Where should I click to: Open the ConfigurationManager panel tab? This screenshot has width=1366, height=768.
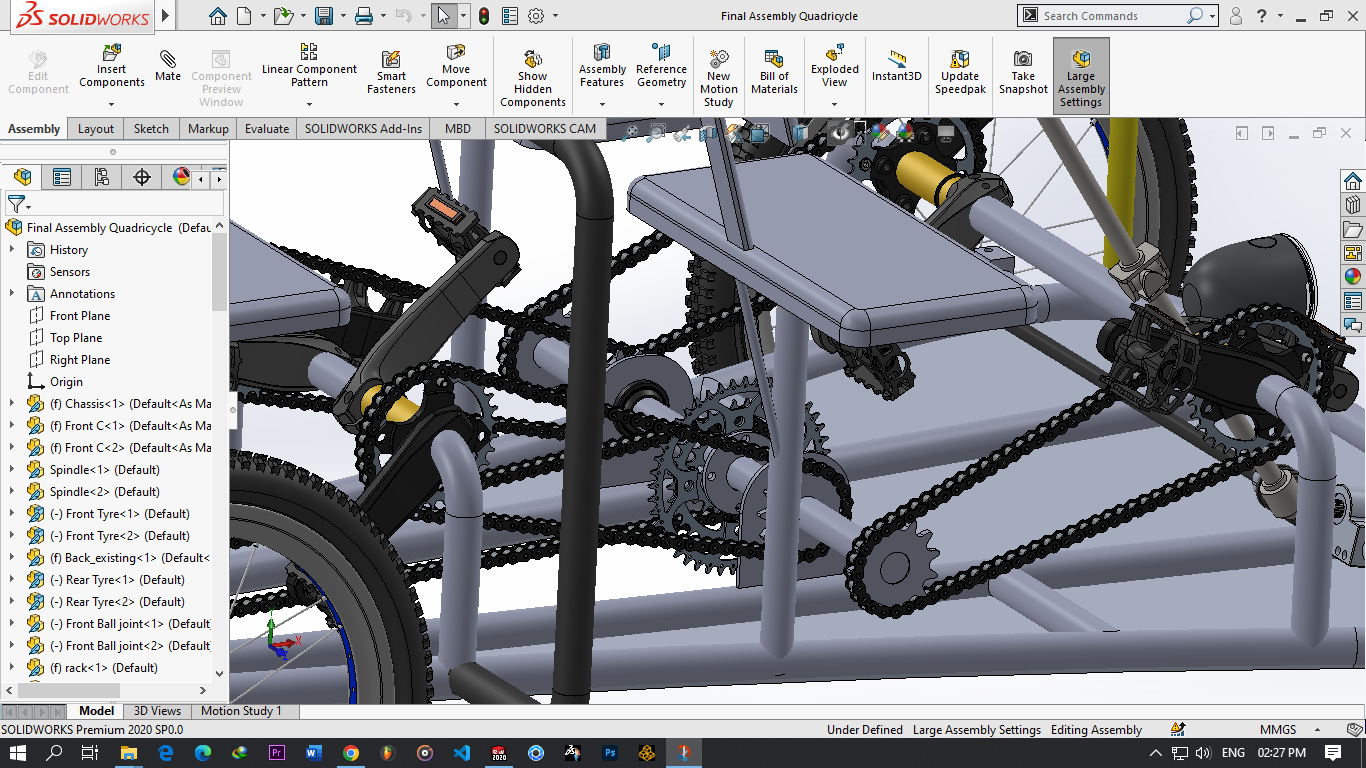[102, 177]
